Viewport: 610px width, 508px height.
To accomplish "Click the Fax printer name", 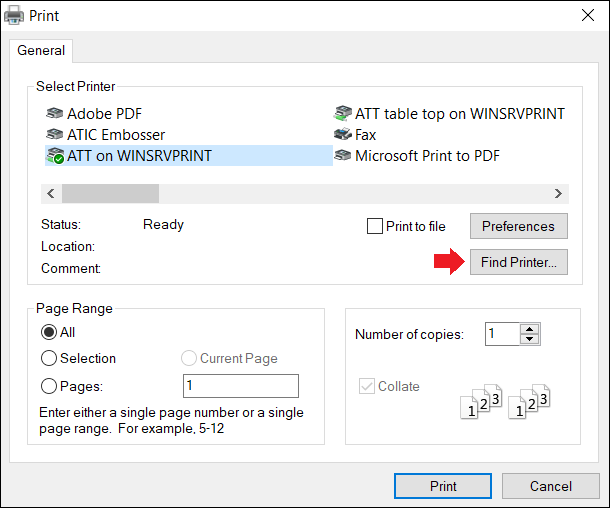I will tap(365, 135).
